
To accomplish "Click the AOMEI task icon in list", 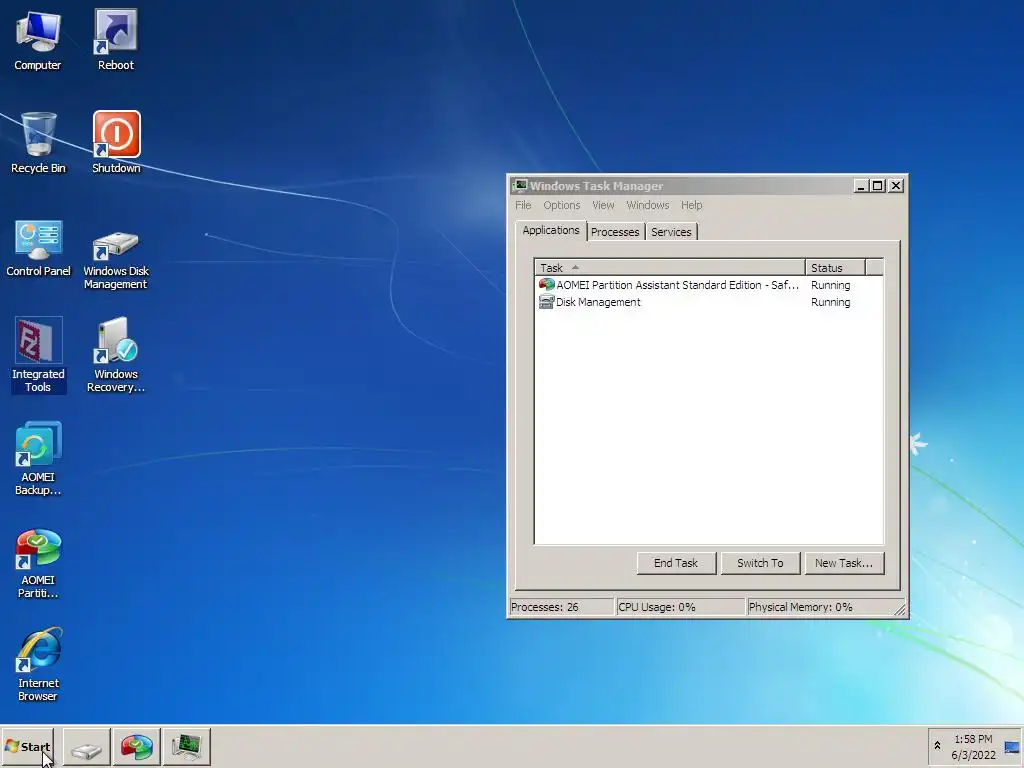I will [x=546, y=285].
